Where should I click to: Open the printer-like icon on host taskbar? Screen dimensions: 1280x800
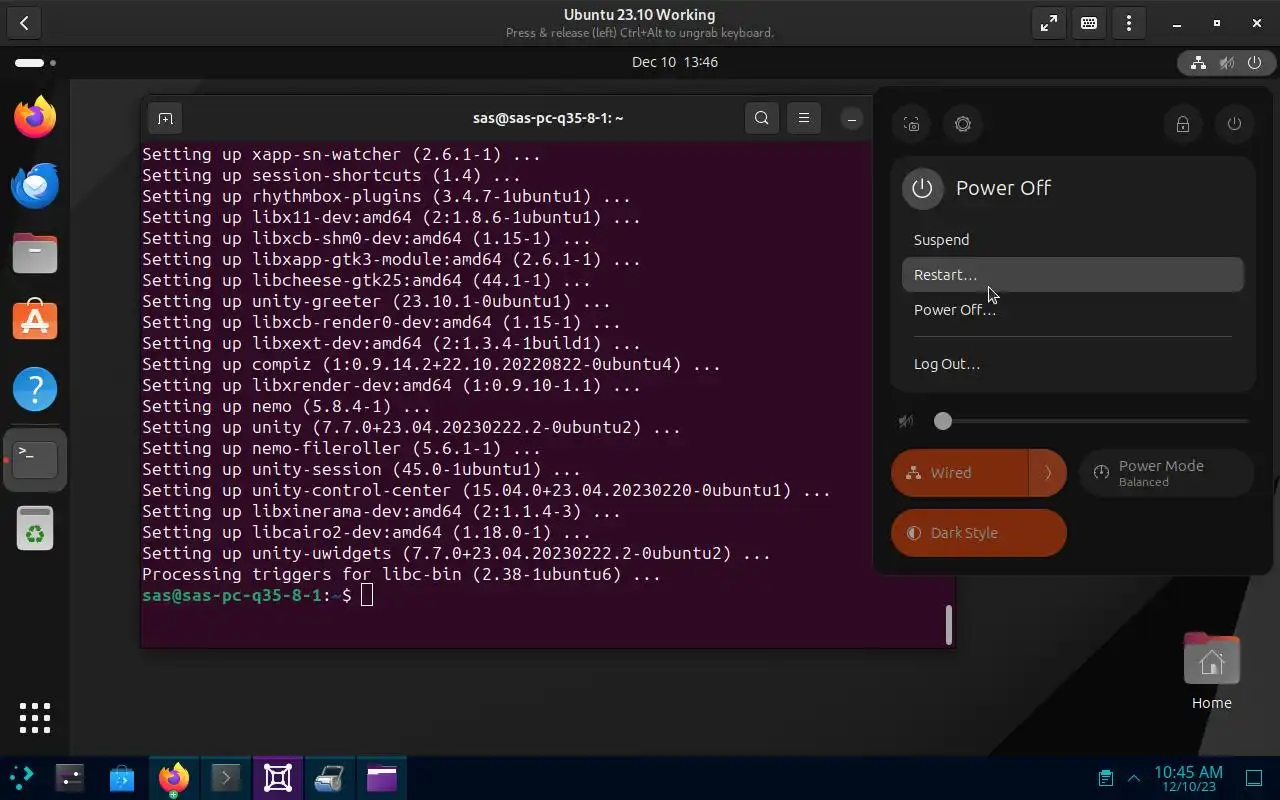pyautogui.click(x=330, y=777)
